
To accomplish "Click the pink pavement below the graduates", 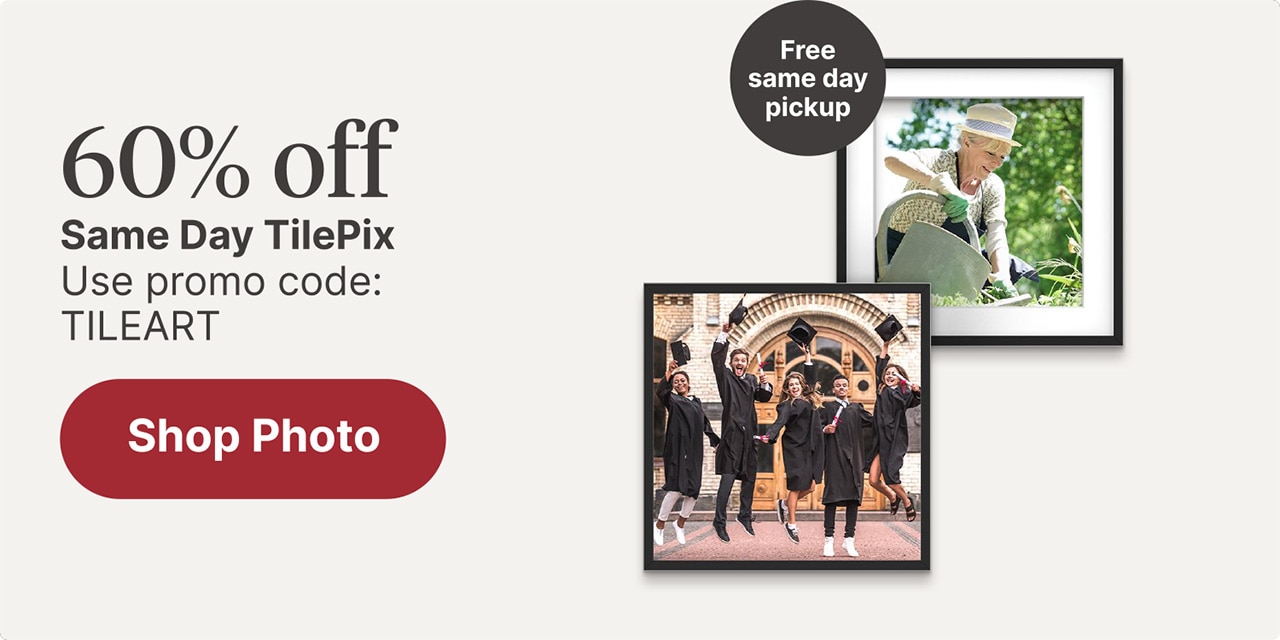I will pos(787,541).
